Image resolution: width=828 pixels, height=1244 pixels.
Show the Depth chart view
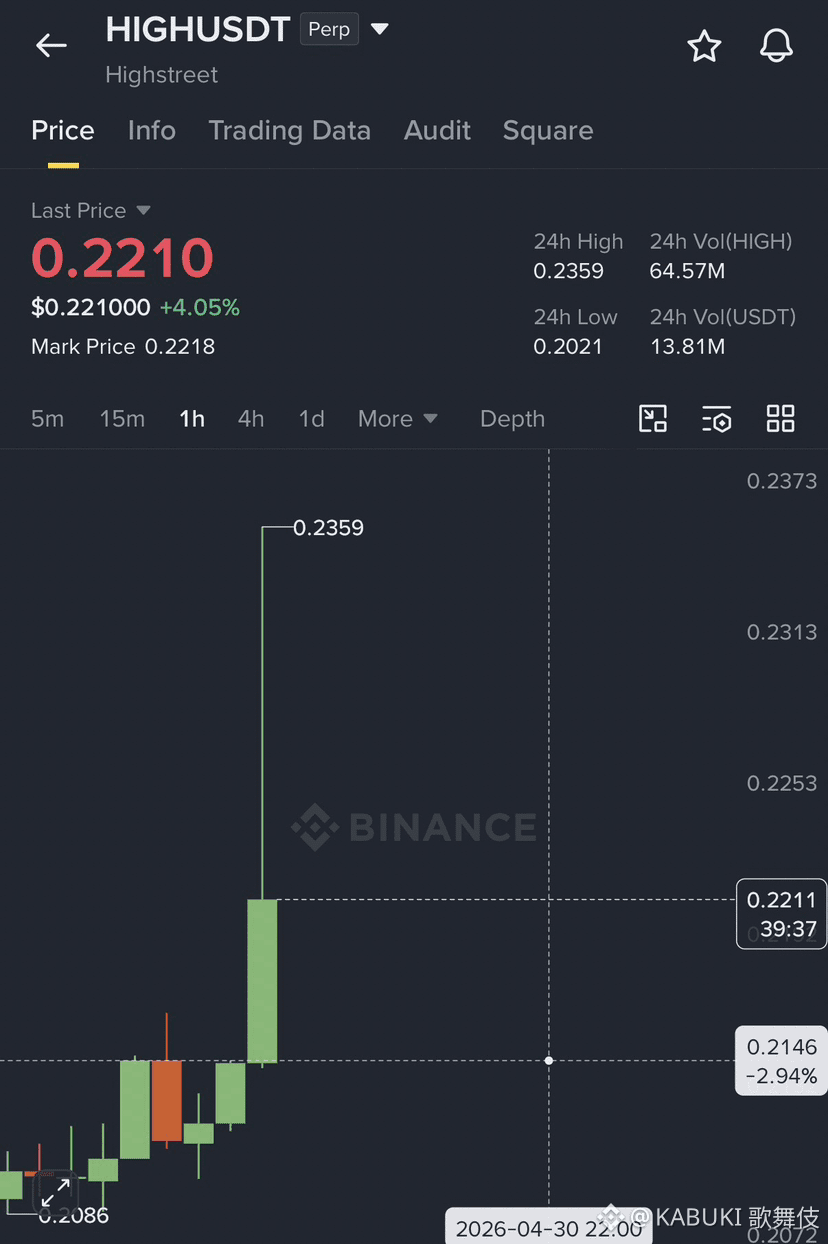click(x=512, y=419)
